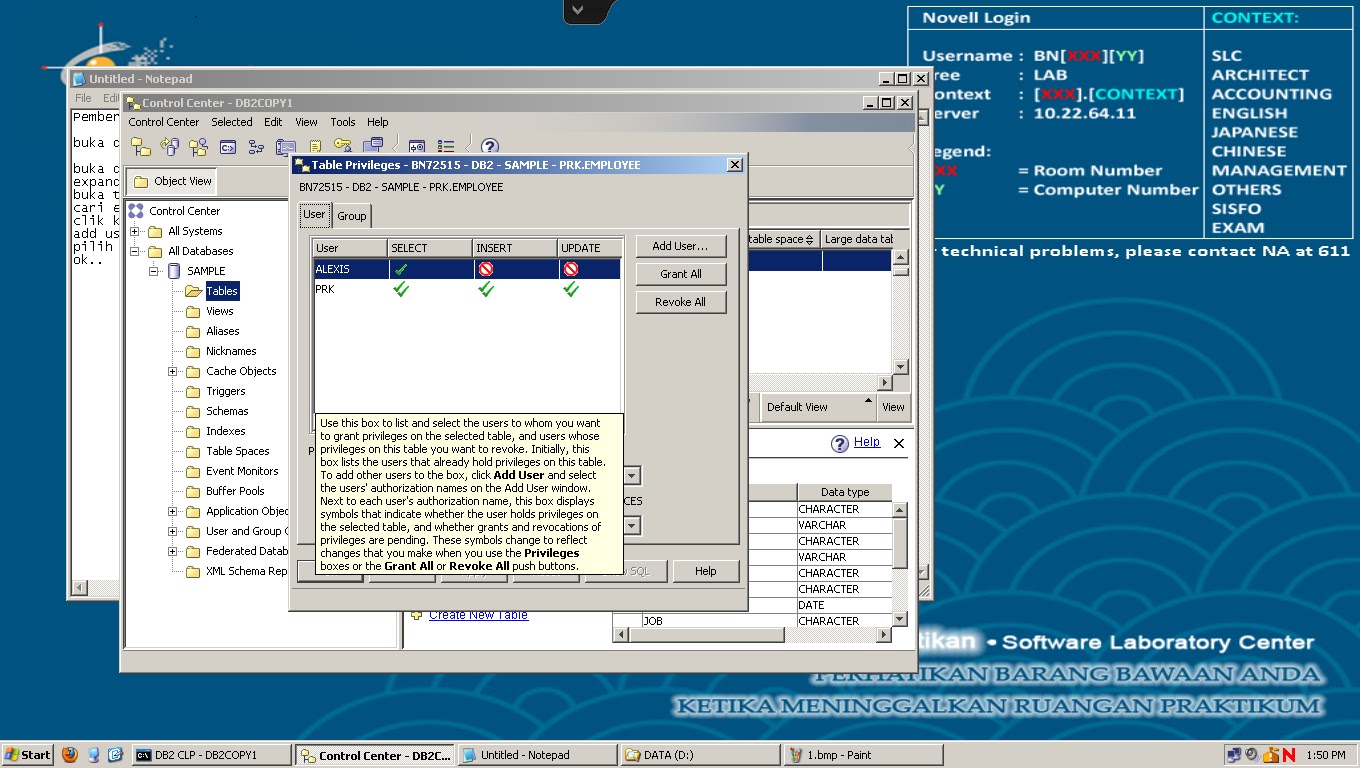Click the Add User... button
1360x768 pixels.
tap(680, 246)
